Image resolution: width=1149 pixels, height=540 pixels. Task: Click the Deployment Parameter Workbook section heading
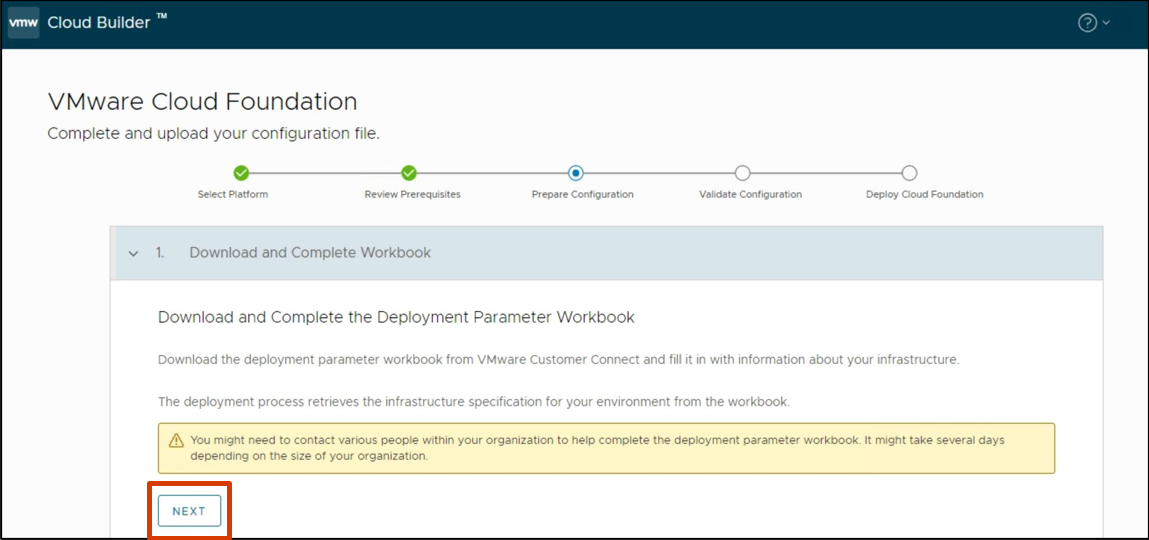396,317
